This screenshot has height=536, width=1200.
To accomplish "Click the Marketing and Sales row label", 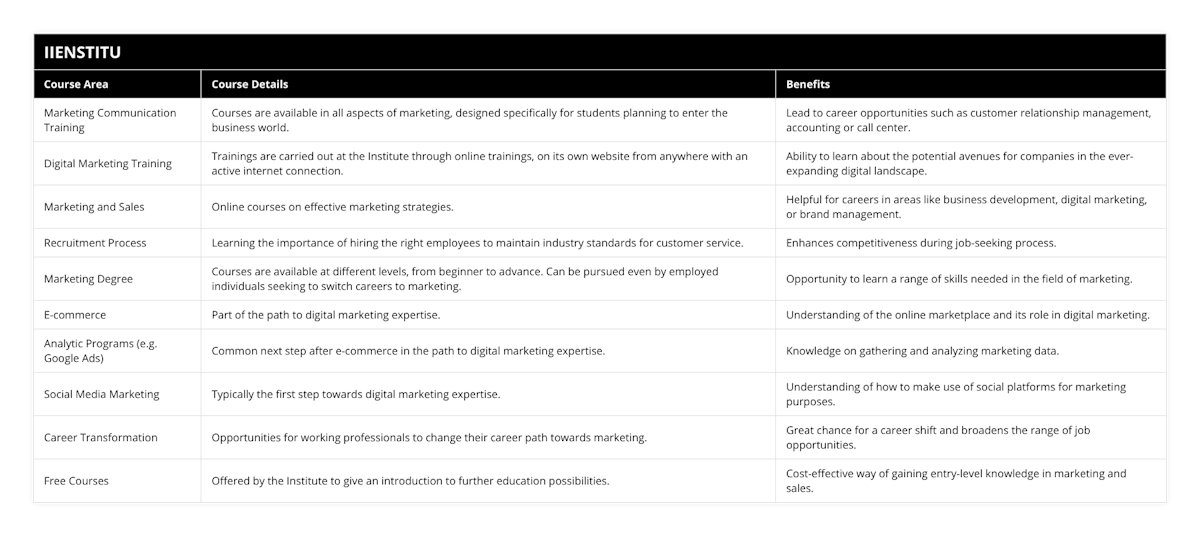I will coord(94,207).
